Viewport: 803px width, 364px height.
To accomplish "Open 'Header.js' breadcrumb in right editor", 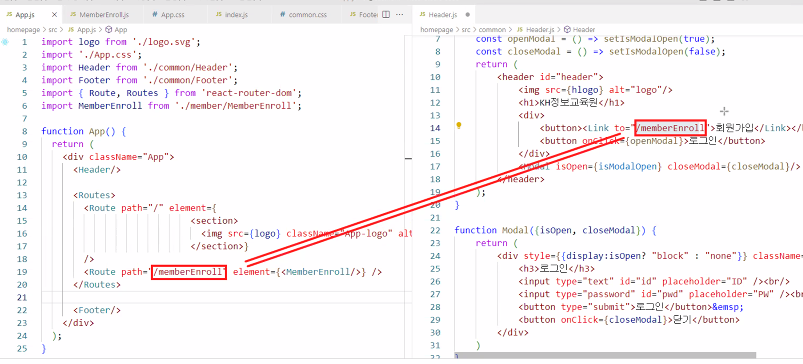I will [540, 30].
